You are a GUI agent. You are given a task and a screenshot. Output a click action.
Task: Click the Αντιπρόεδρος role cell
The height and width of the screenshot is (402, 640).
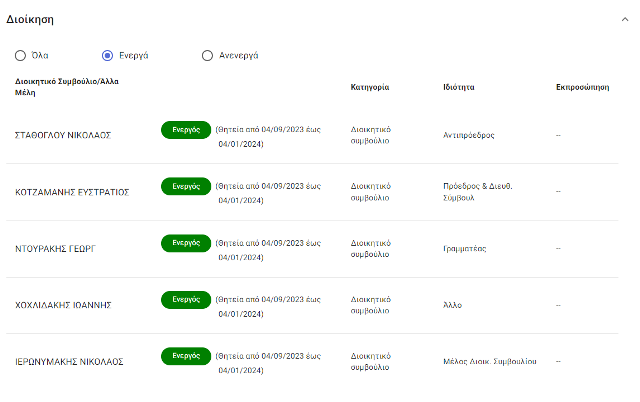point(469,135)
